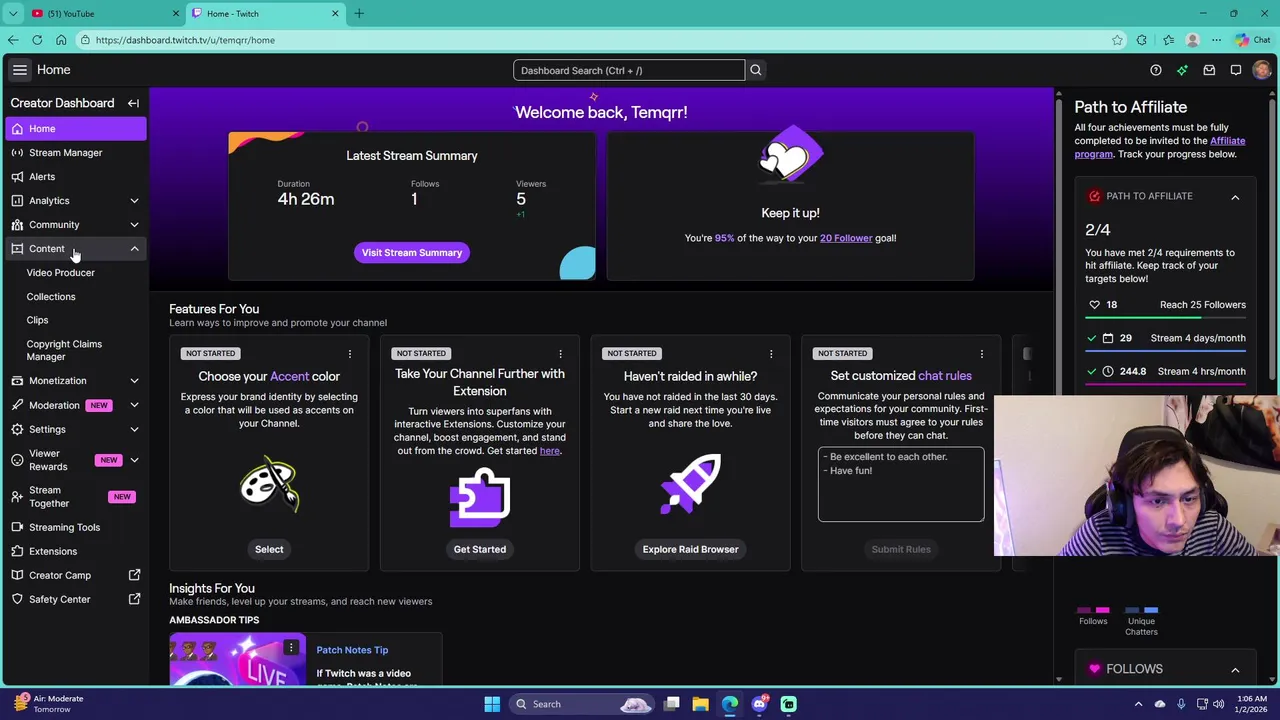Open options menu on chat rules card
The height and width of the screenshot is (720, 1280).
pos(981,353)
